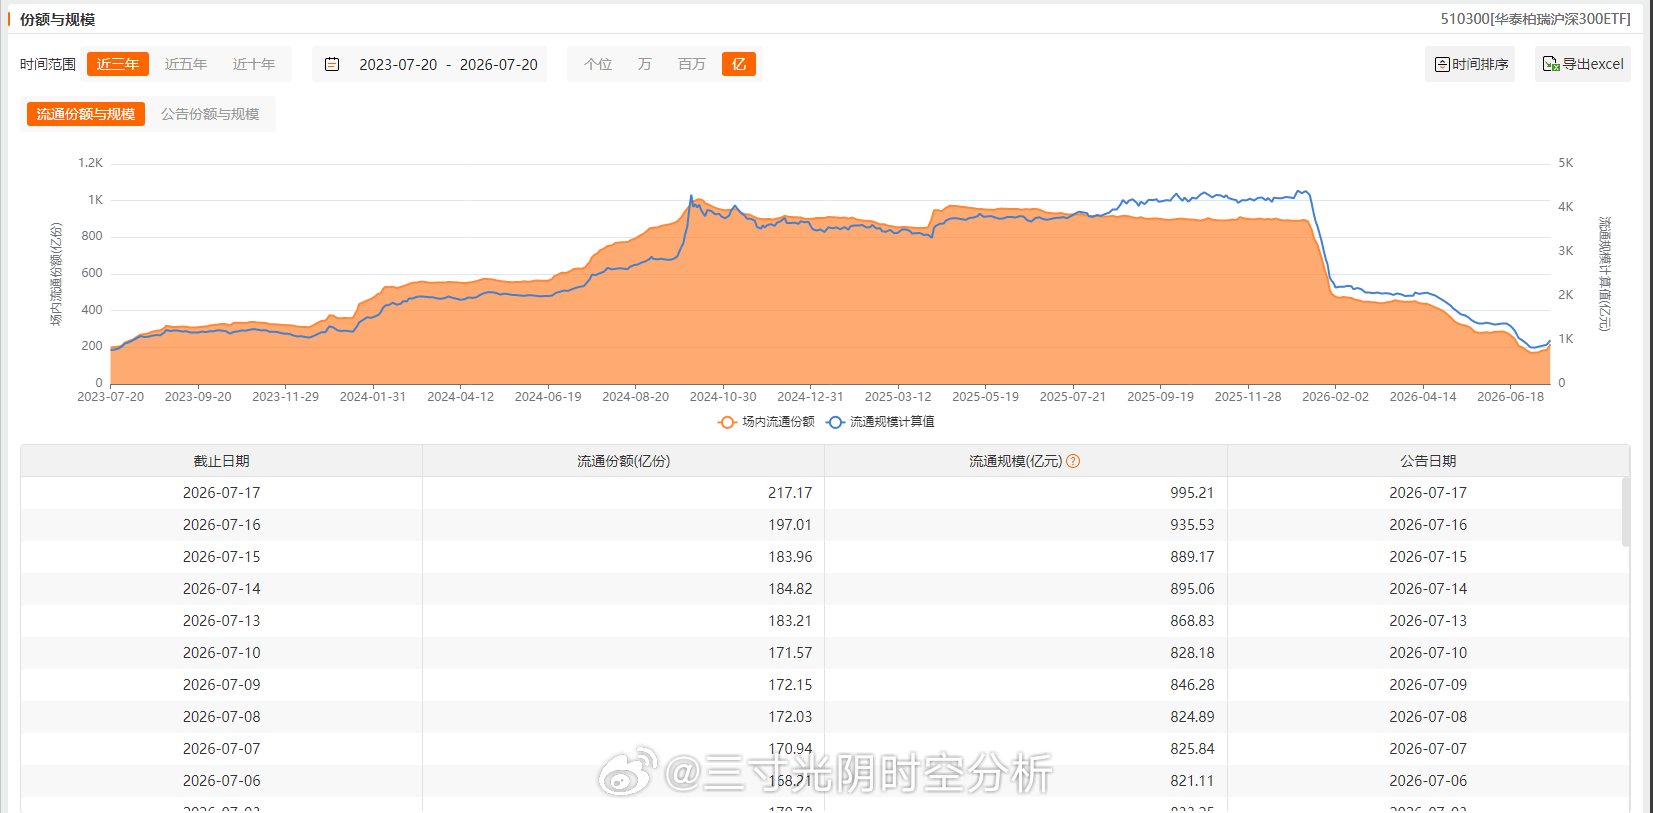This screenshot has height=813, width=1653.
Task: Click the export Excel icon
Action: point(1551,64)
